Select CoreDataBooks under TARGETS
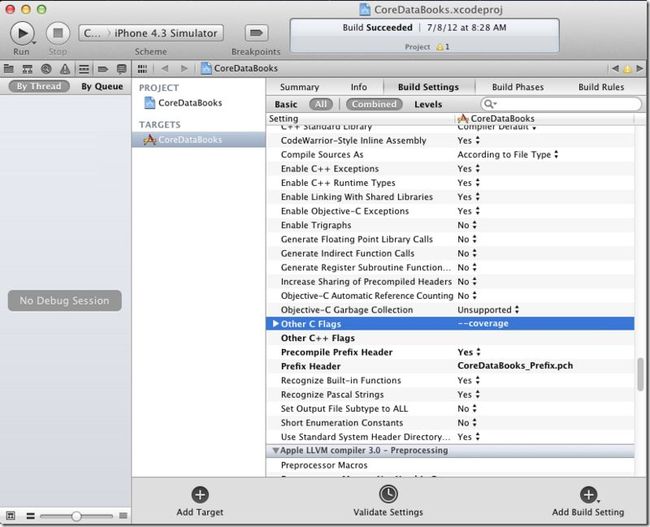The width and height of the screenshot is (650, 527). point(199,140)
